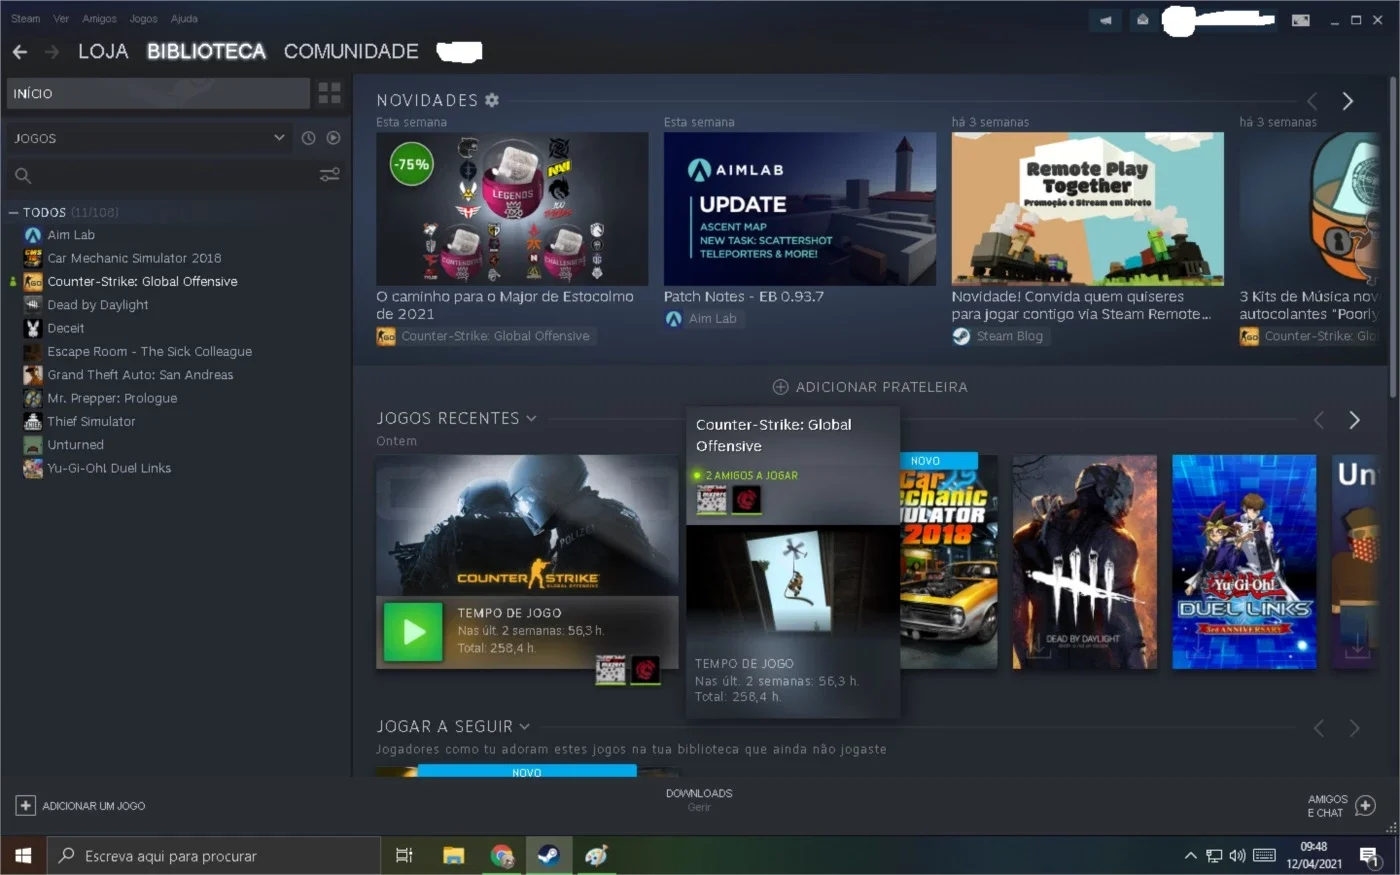Open the announcements megaphone icon
1400x875 pixels.
click(1105, 20)
